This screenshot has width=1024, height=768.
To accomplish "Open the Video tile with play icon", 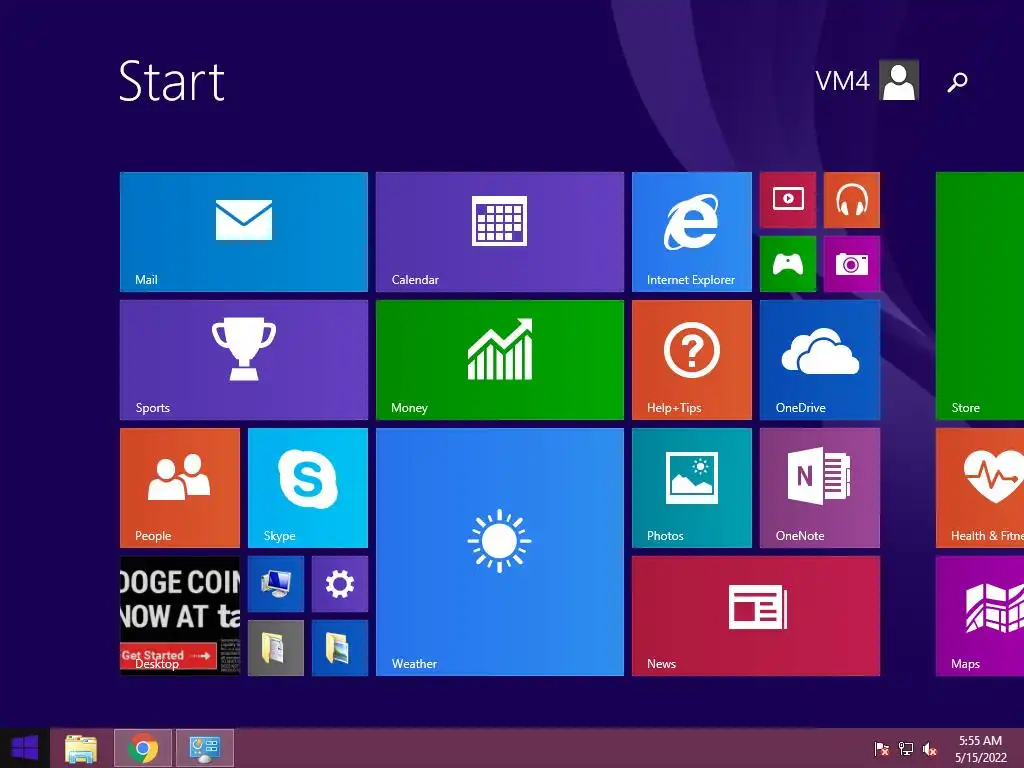I will pyautogui.click(x=788, y=200).
